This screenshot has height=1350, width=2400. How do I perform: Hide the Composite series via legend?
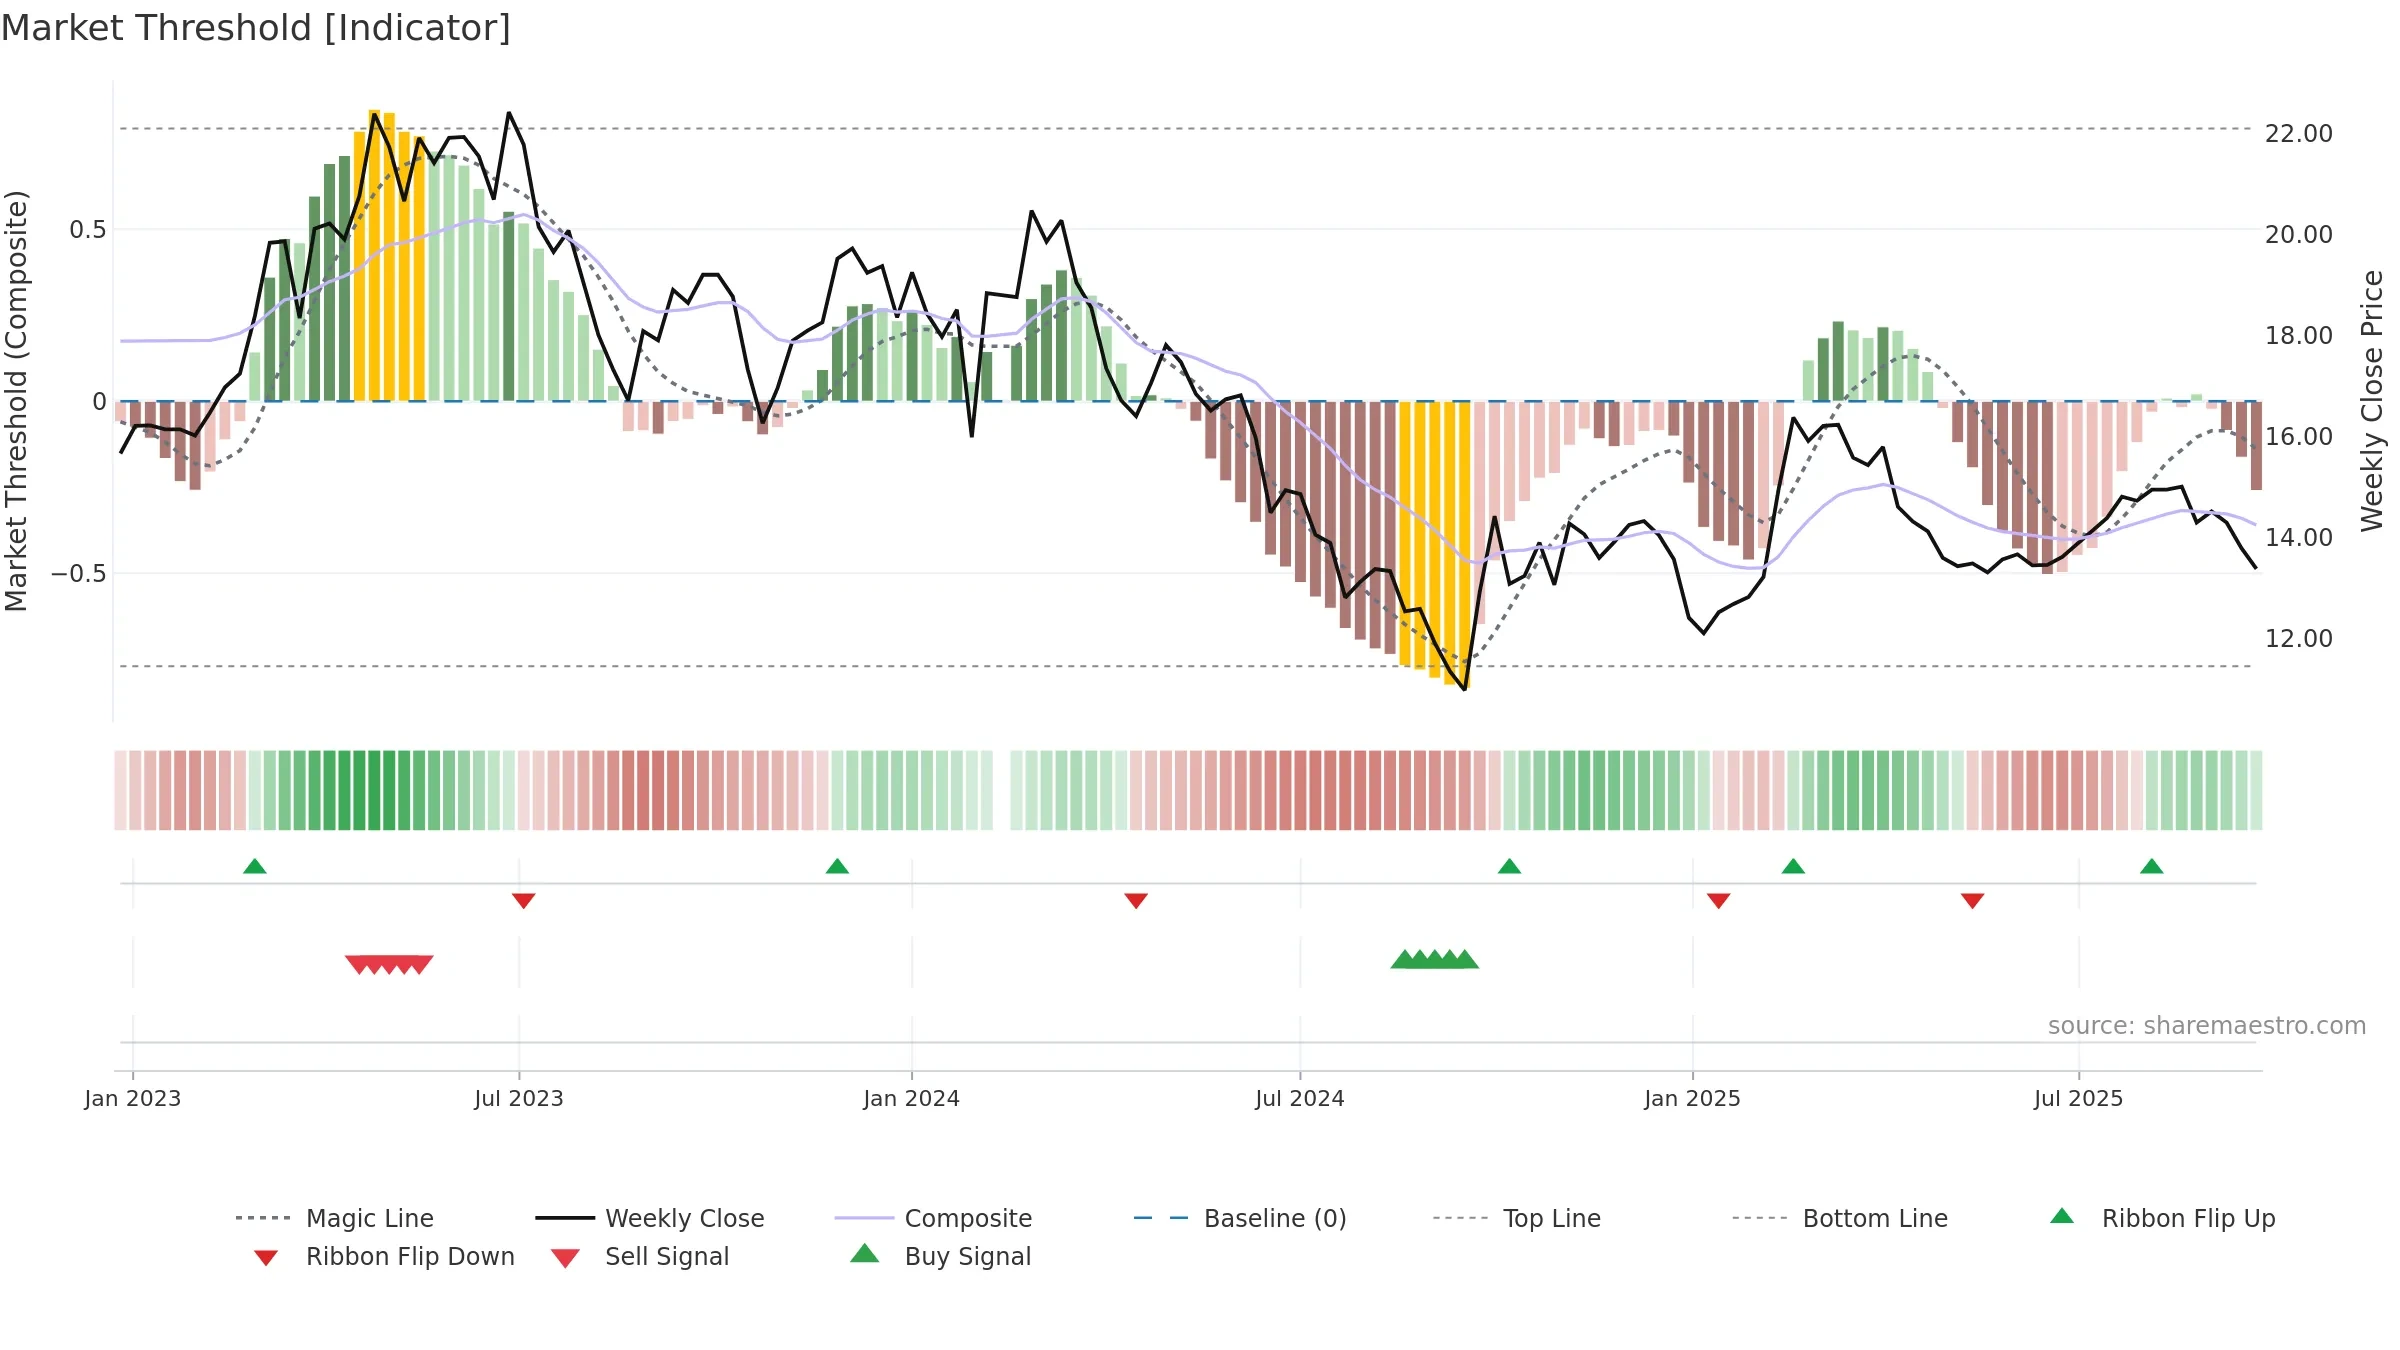point(933,1218)
